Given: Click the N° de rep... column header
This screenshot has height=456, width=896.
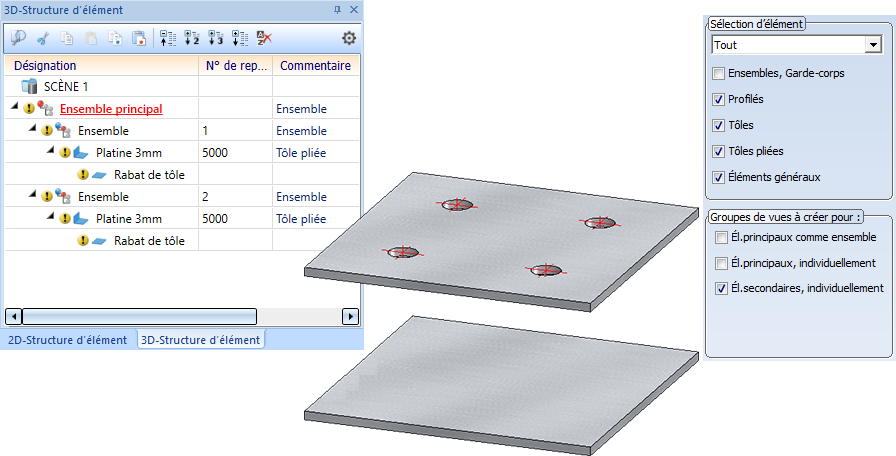Looking at the screenshot, I should pos(235,66).
